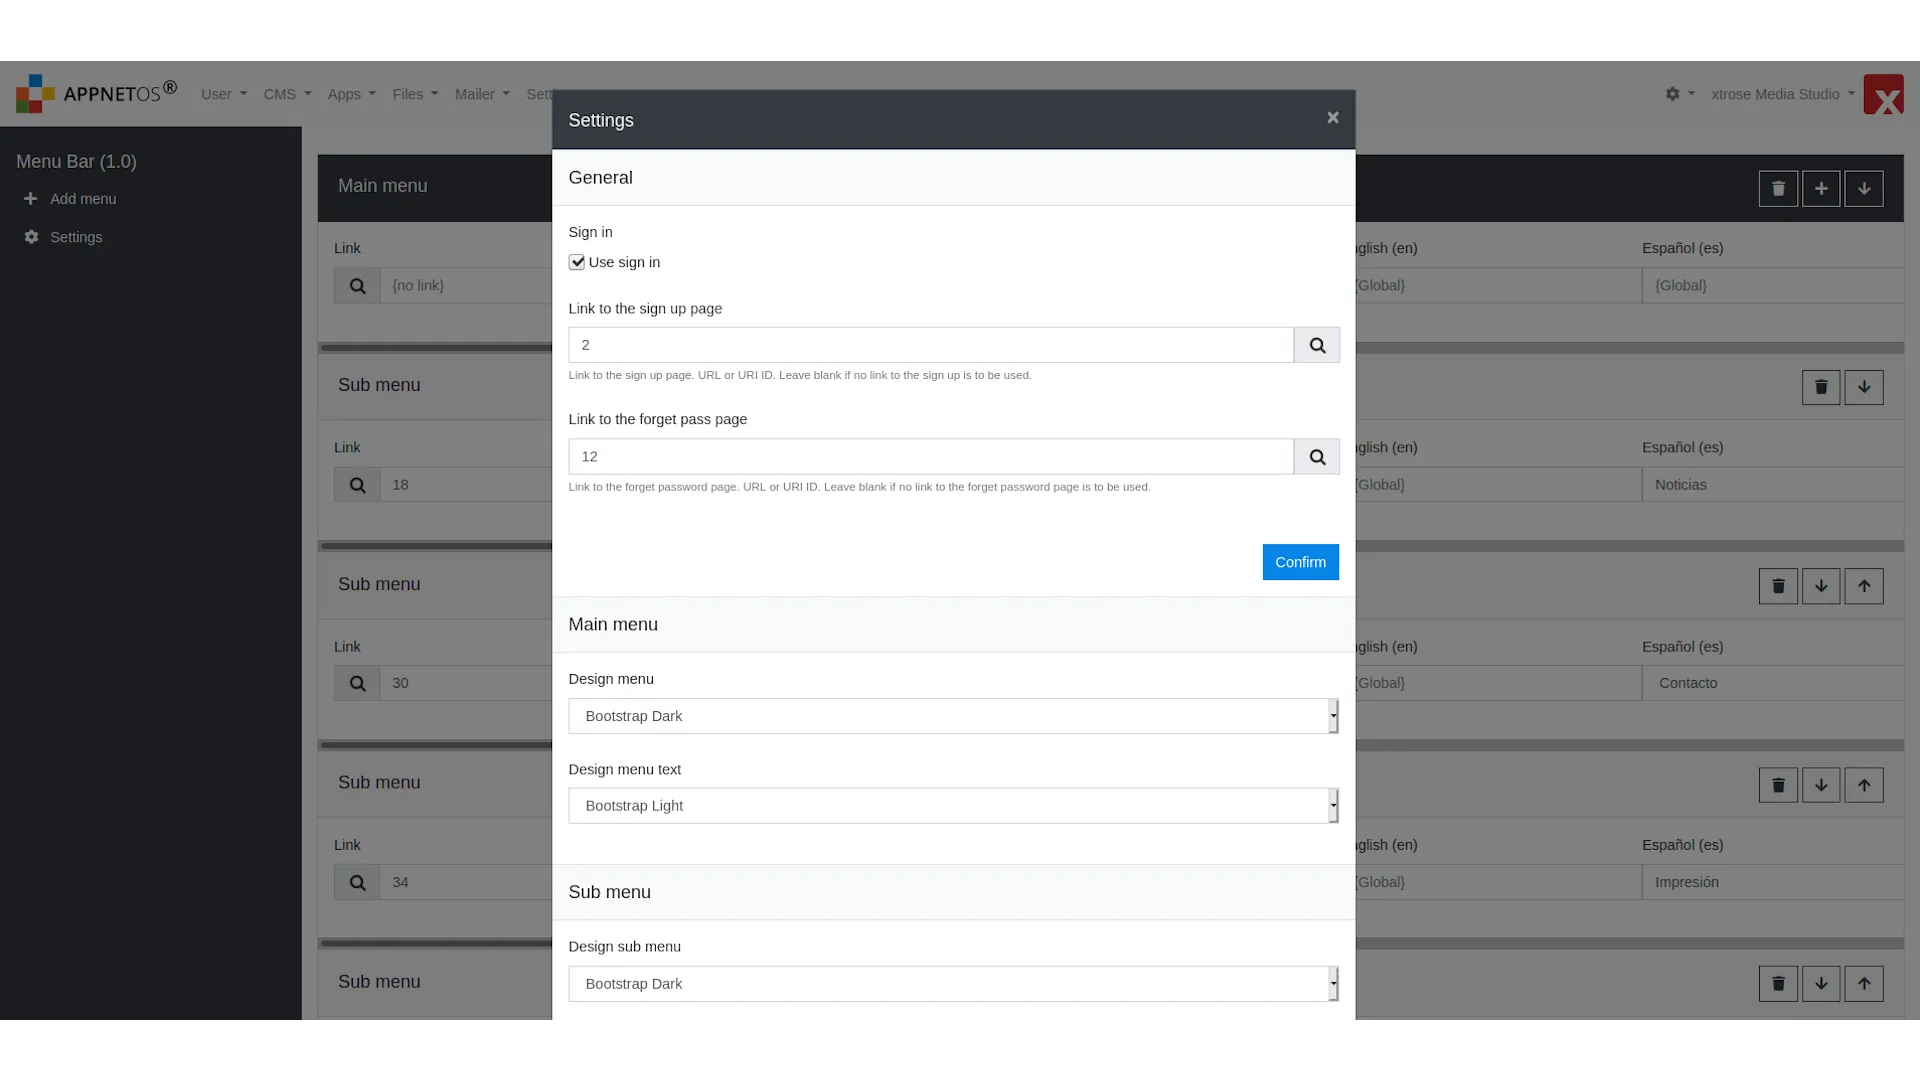Screen dimensions: 1920x1080
Task: Click the move down arrow for Main menu
Action: point(1863,187)
